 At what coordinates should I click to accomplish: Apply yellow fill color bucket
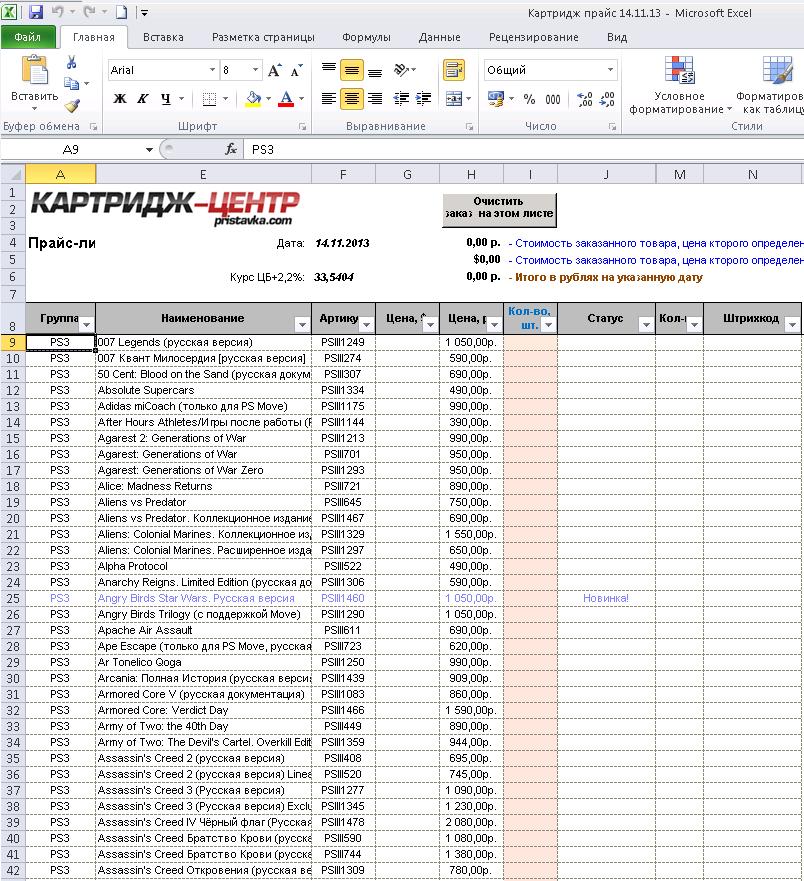pos(253,99)
